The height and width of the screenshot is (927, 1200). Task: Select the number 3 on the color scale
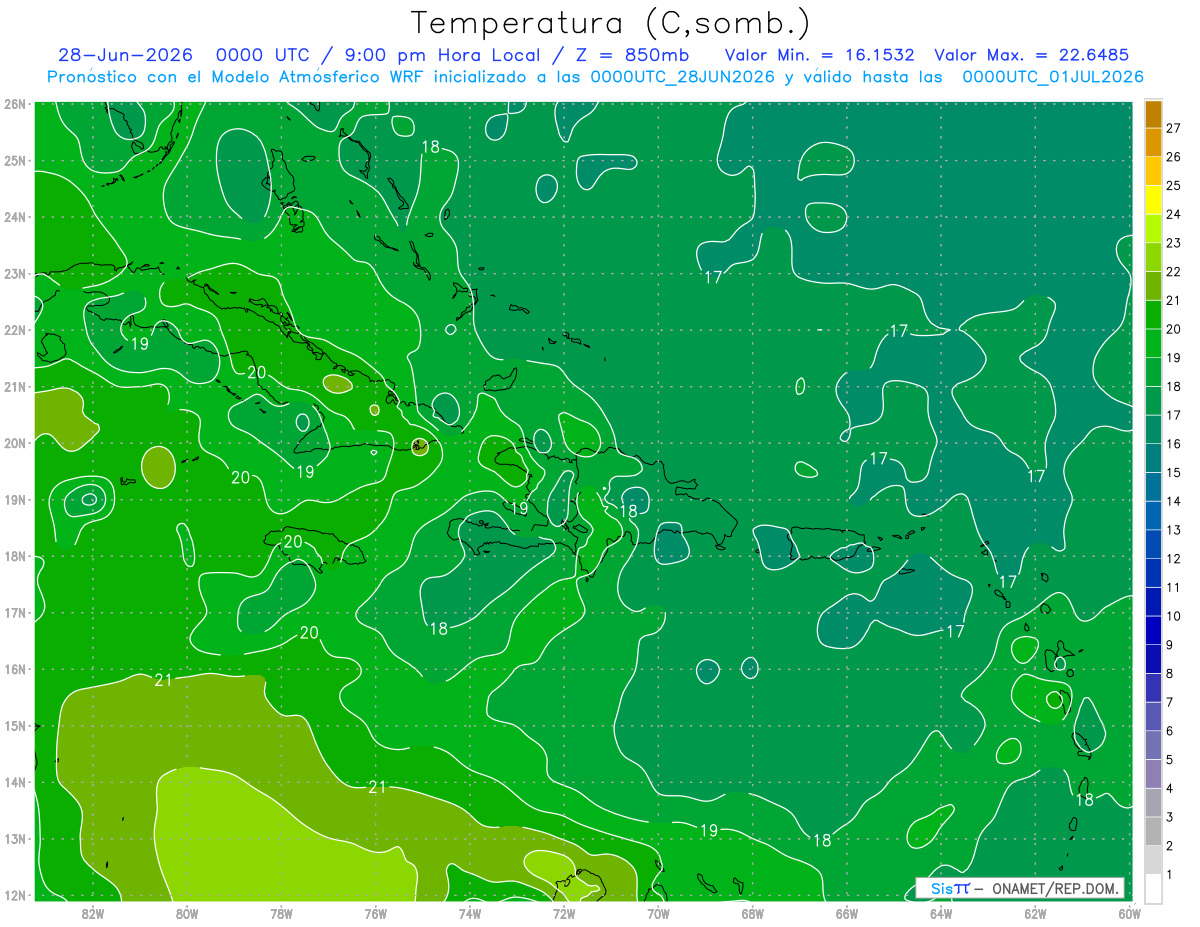[1170, 817]
